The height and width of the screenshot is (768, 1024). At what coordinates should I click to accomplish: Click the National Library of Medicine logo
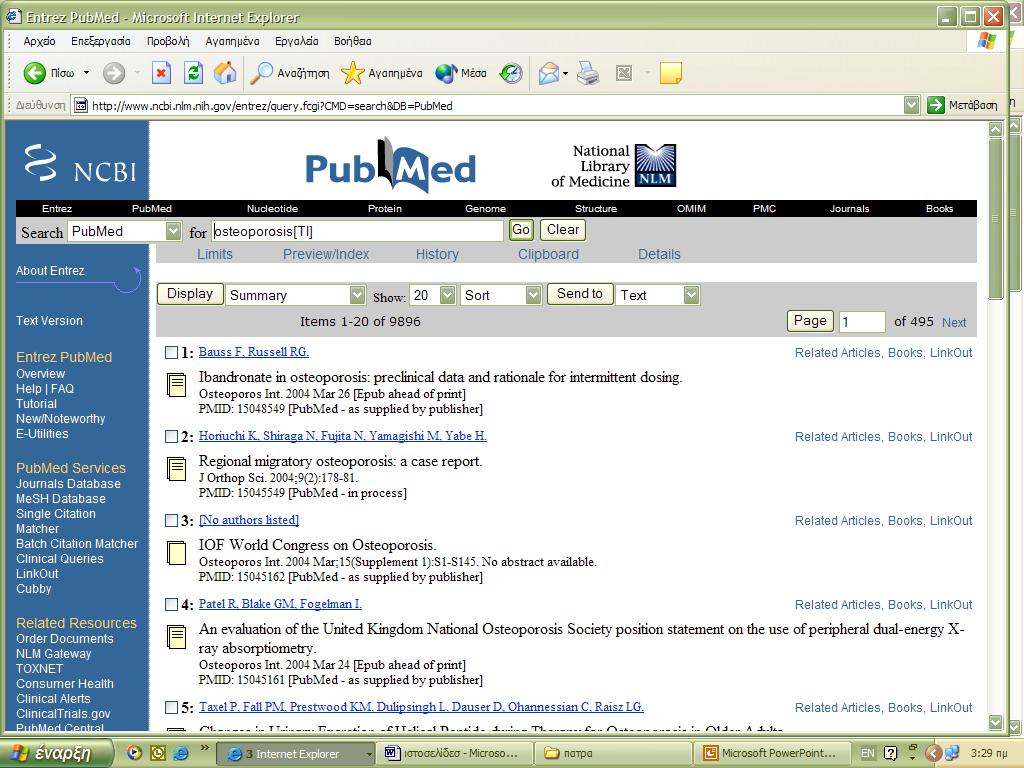point(613,166)
